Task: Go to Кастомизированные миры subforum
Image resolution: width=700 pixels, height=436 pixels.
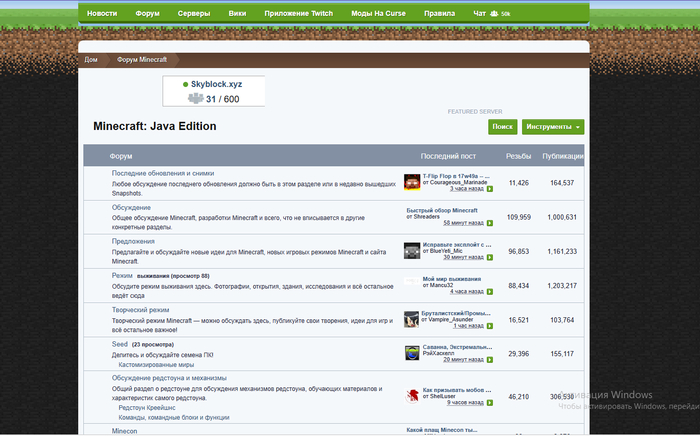Action: 156,365
